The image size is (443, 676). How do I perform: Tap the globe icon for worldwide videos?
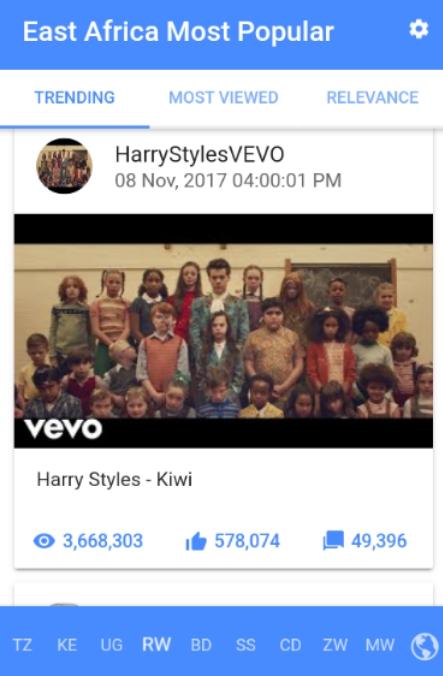point(424,646)
